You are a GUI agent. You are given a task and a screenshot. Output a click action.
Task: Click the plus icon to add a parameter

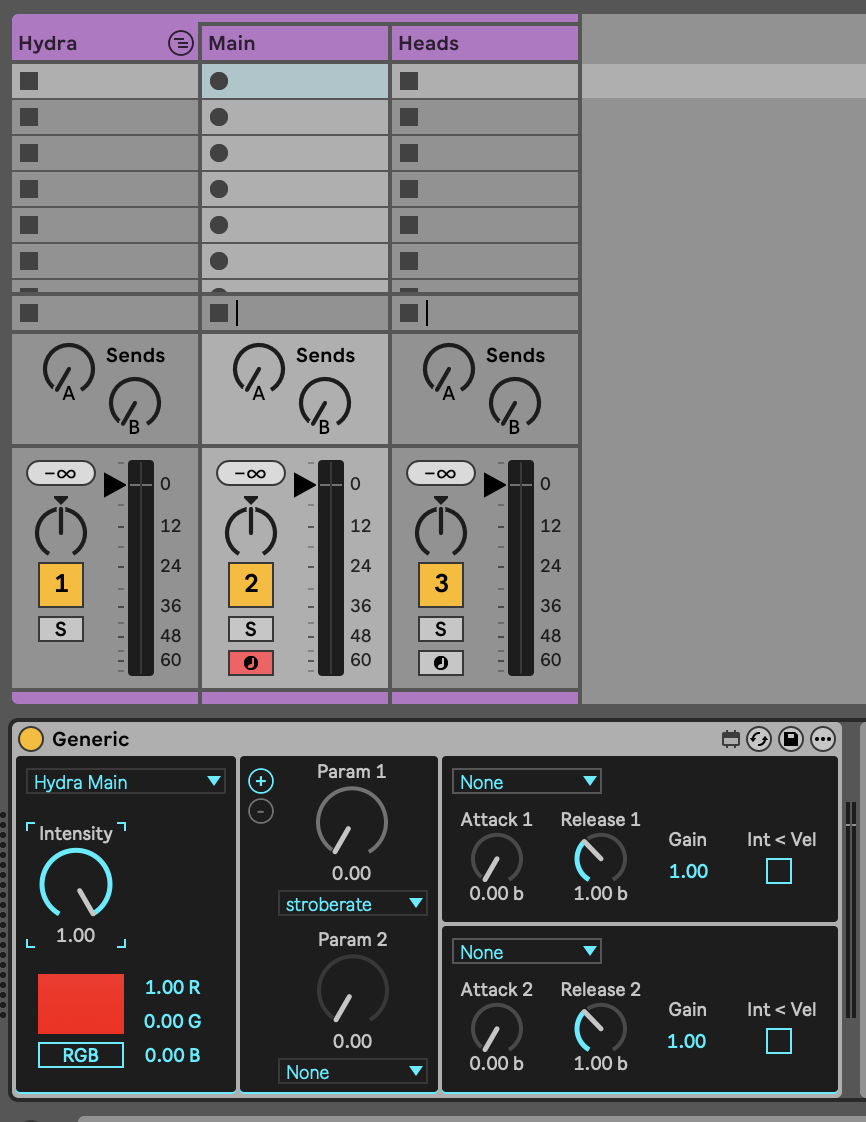260,781
